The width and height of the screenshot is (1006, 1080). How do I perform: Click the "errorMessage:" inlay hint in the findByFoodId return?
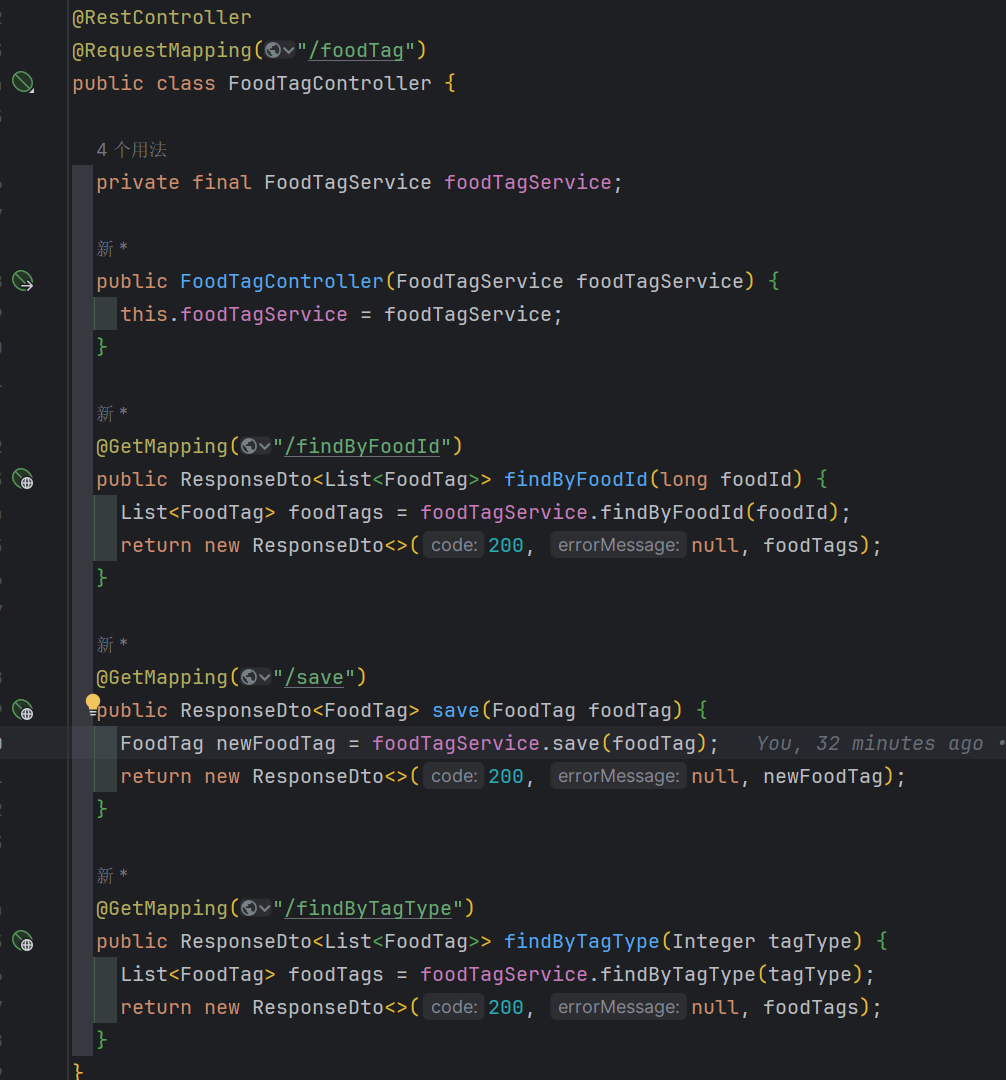(618, 545)
